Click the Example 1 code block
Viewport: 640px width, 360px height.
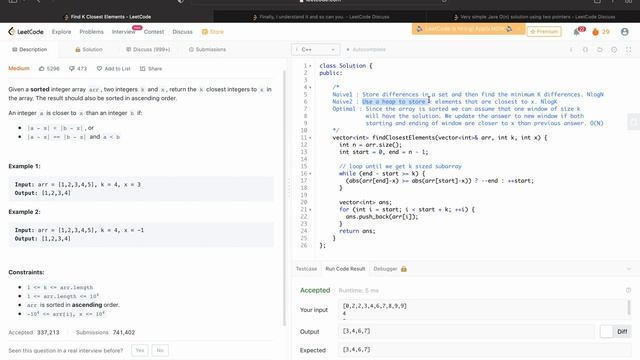coord(141,189)
